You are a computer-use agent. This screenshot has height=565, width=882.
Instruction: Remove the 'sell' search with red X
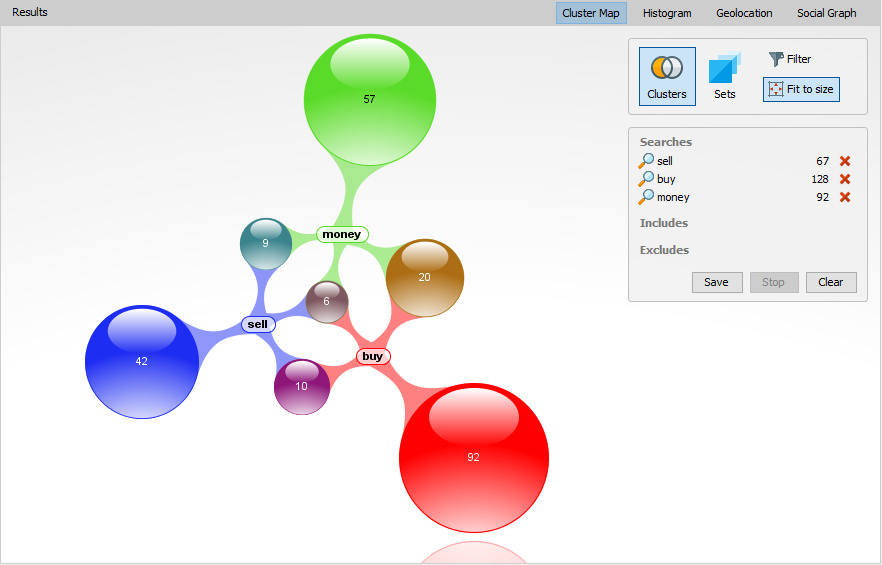click(x=845, y=161)
